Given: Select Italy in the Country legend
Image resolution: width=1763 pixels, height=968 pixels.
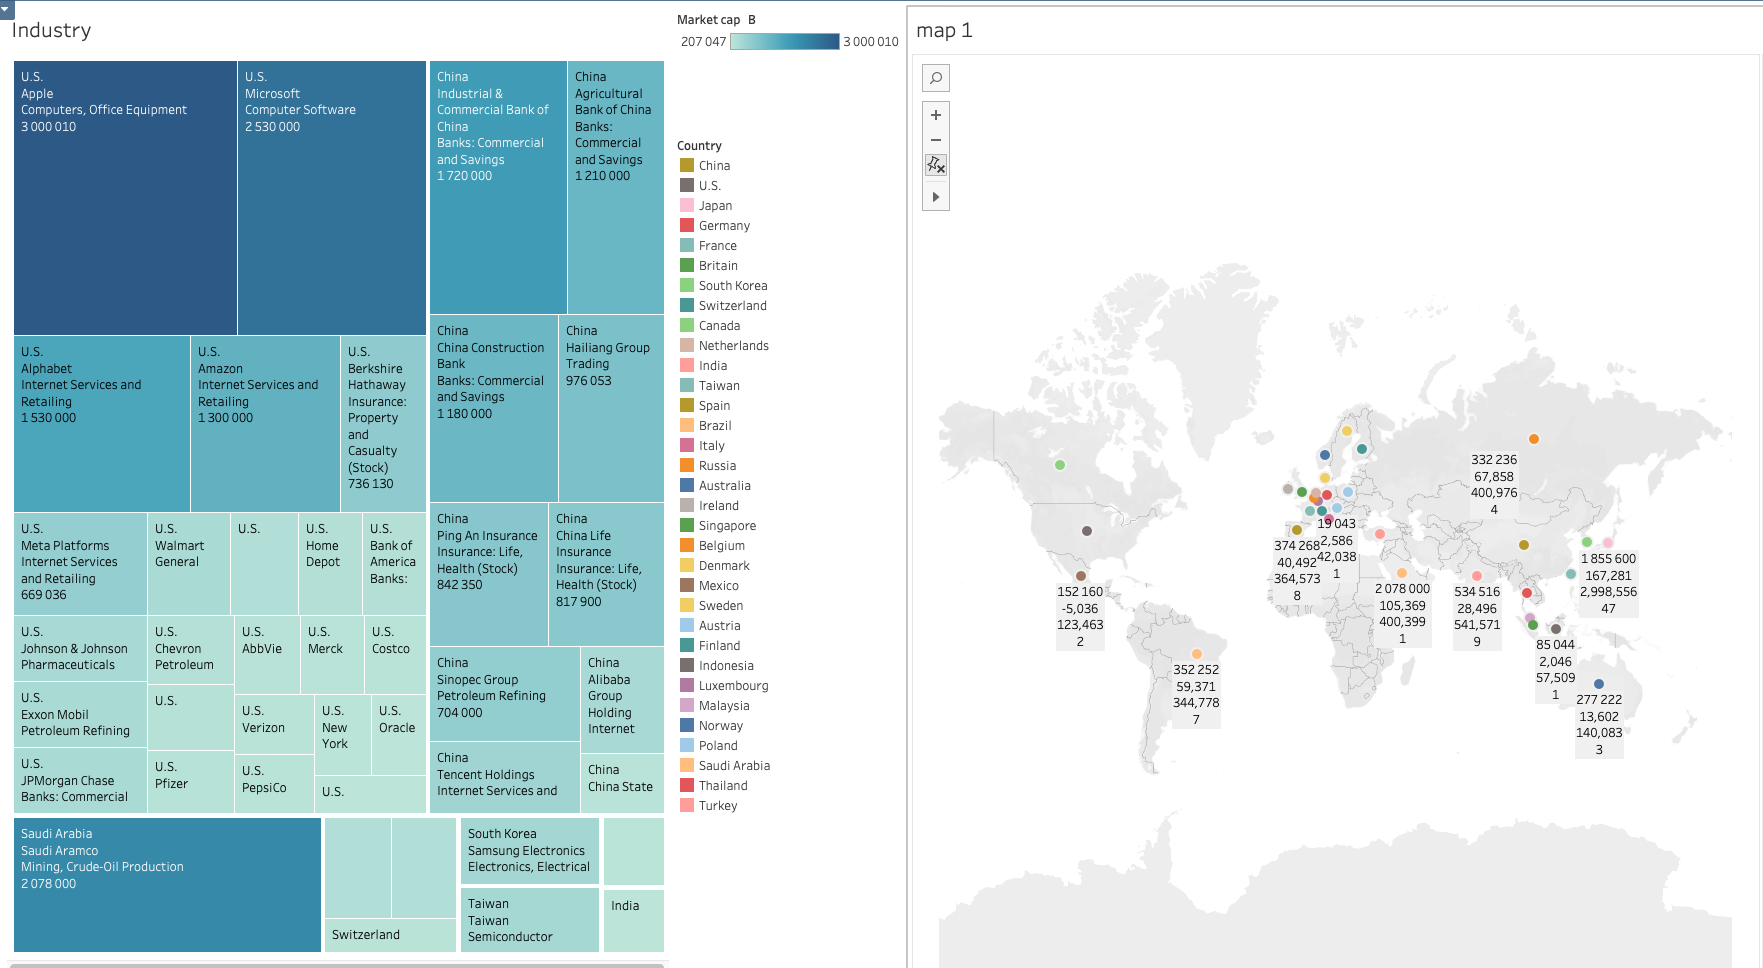Looking at the screenshot, I should (x=712, y=446).
